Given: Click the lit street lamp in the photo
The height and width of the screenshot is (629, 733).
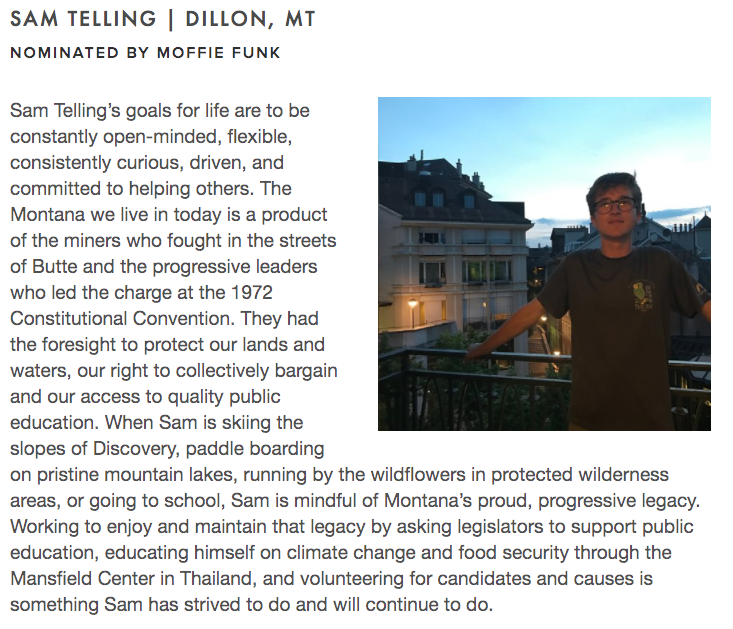Looking at the screenshot, I should 412,304.
